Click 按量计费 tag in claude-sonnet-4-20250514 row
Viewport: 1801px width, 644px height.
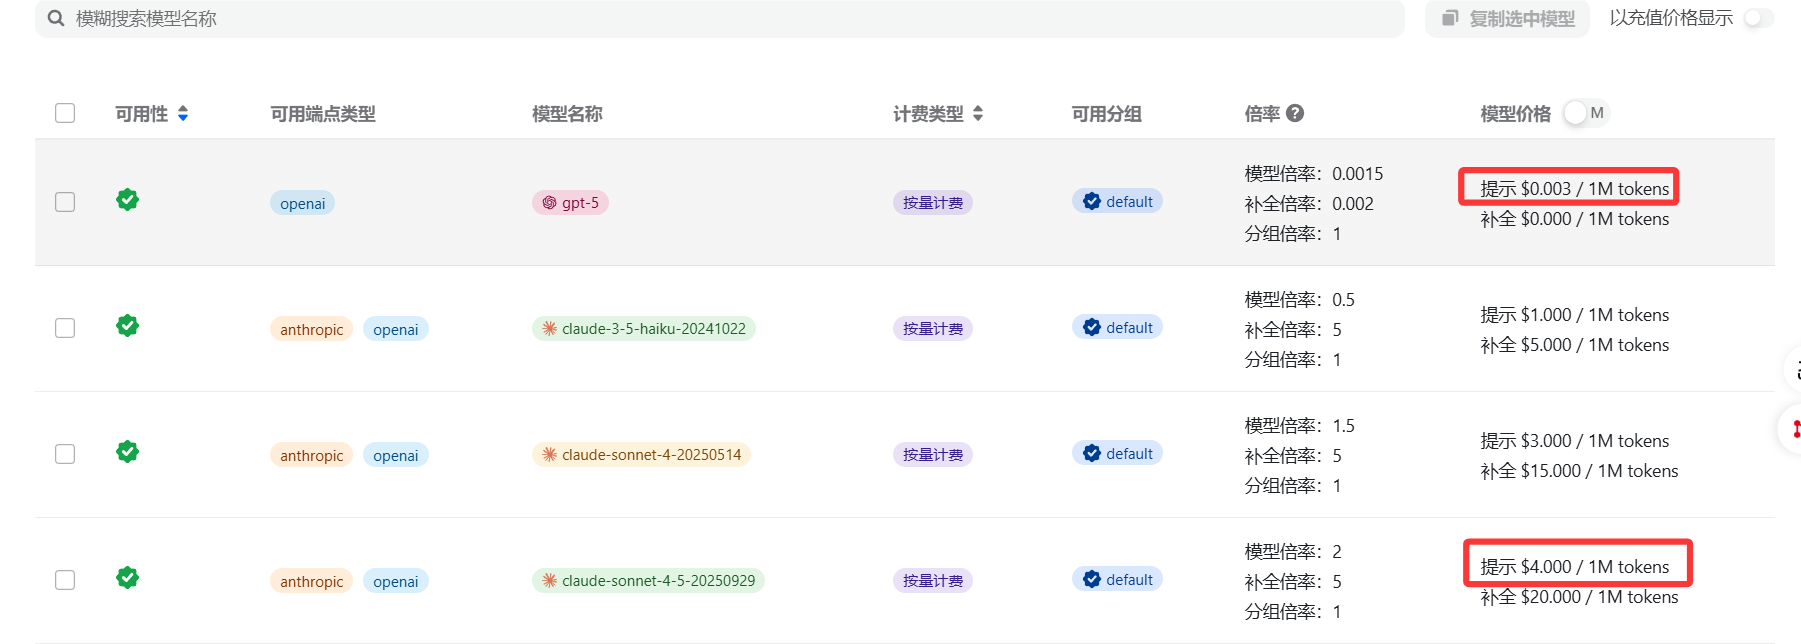pos(933,455)
